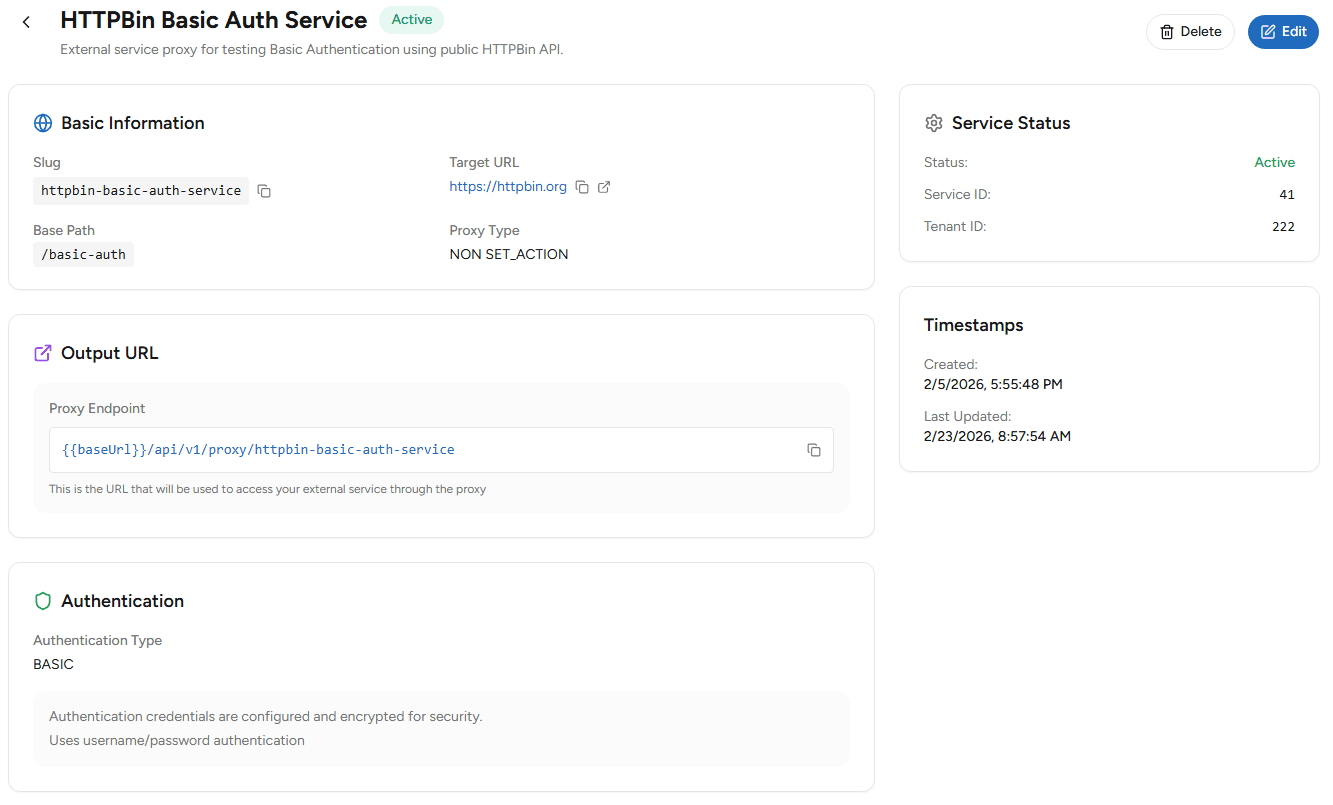The height and width of the screenshot is (805, 1333).
Task: Select the slug value httpbin-basic-auth-service
Action: pos(141,190)
